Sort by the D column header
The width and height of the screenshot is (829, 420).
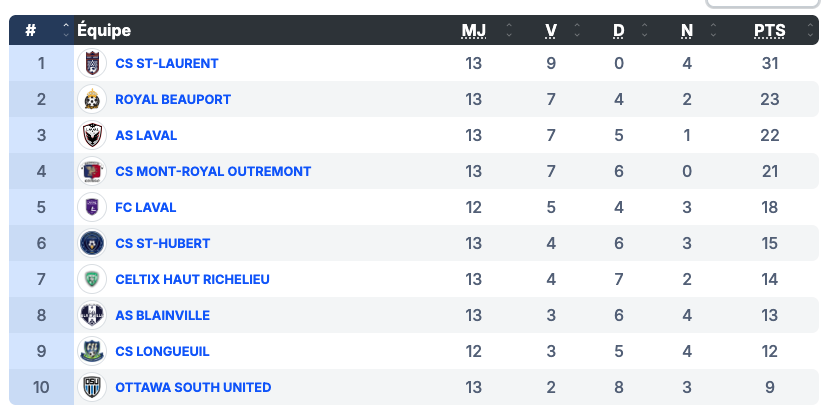pos(618,30)
